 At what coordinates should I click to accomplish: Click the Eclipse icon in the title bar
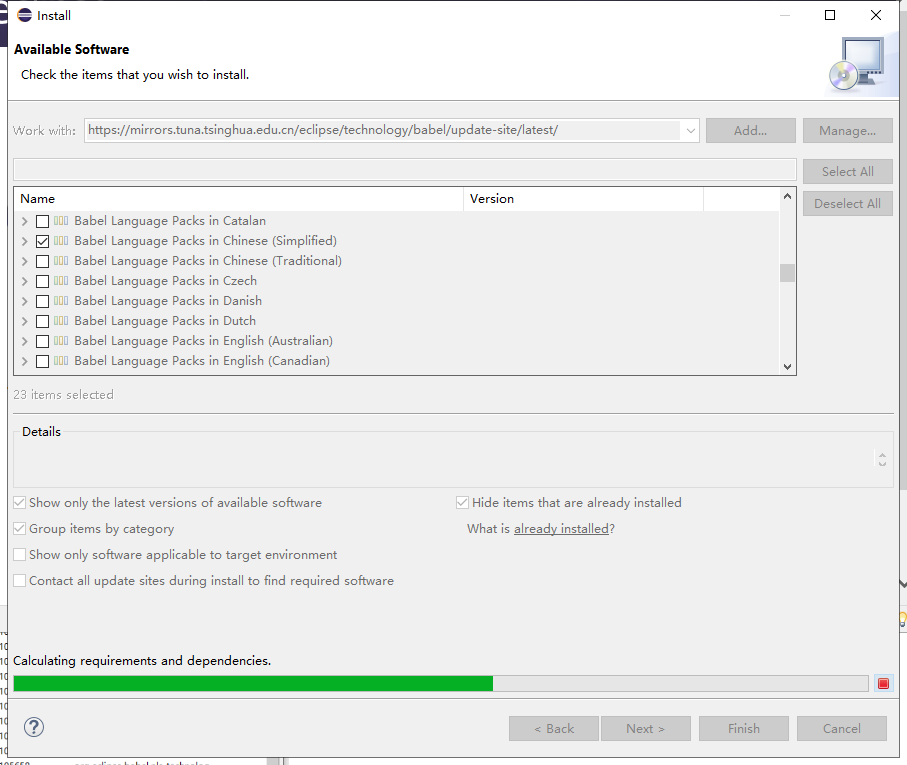(x=25, y=15)
